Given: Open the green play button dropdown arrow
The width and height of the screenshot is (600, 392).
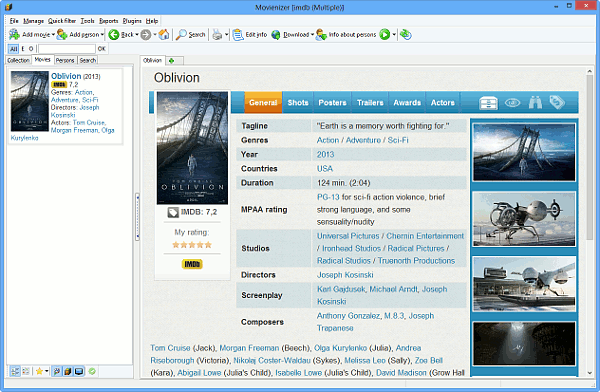Looking at the screenshot, I should [x=394, y=34].
